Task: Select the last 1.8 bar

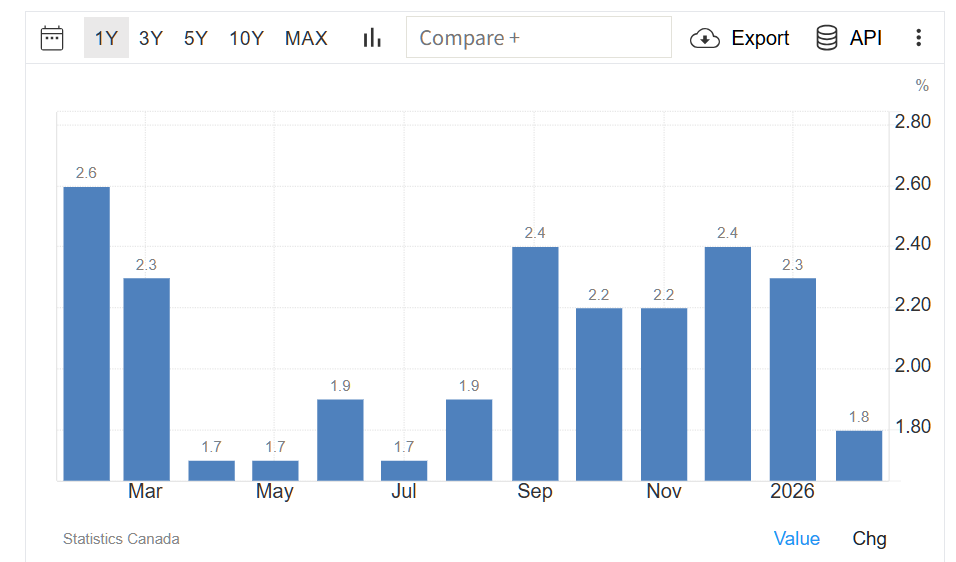Action: click(x=859, y=455)
